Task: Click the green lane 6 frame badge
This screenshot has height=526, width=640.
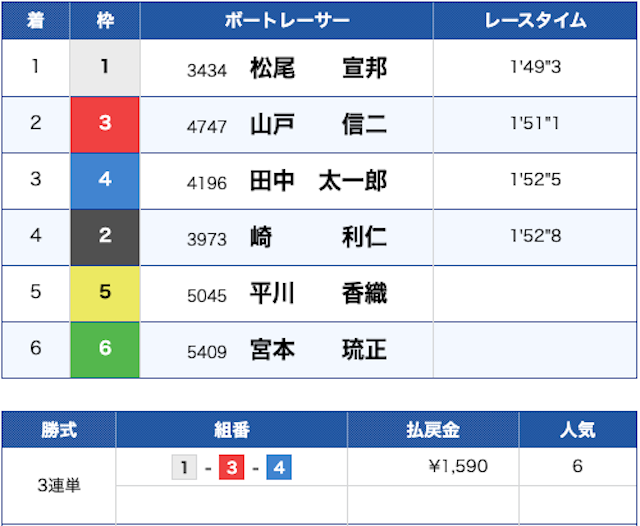Action: (x=105, y=350)
